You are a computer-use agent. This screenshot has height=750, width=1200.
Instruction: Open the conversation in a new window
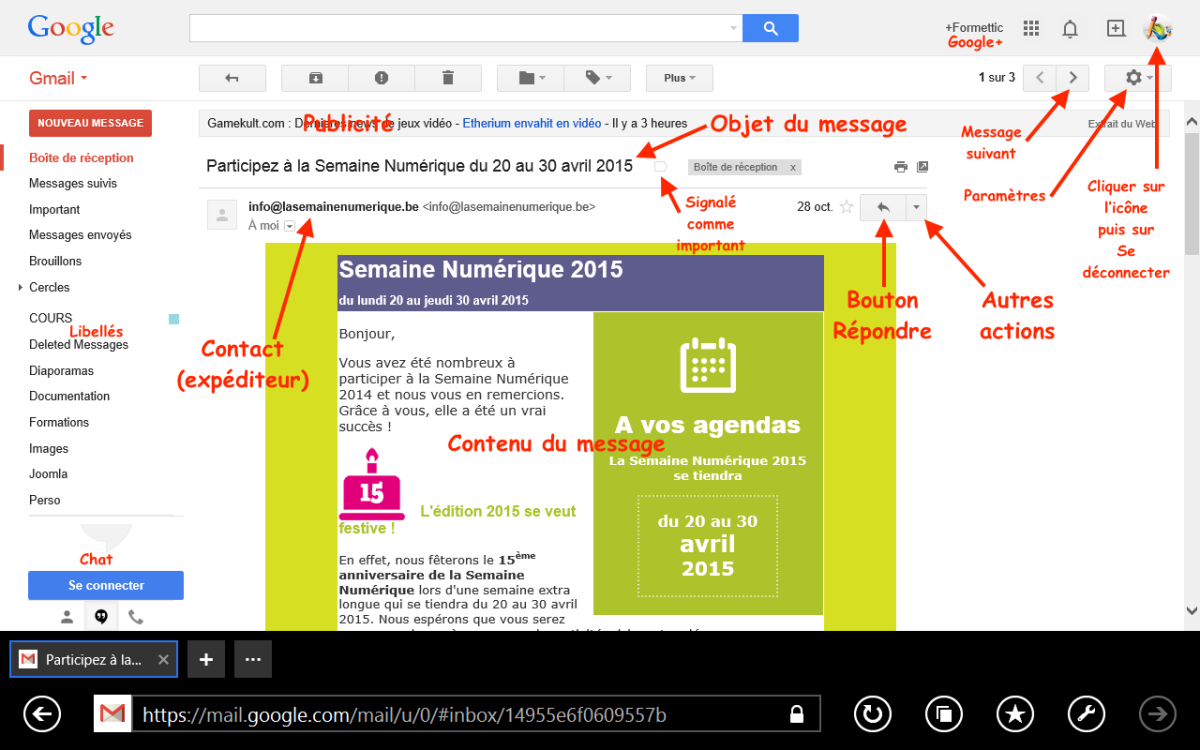point(923,167)
